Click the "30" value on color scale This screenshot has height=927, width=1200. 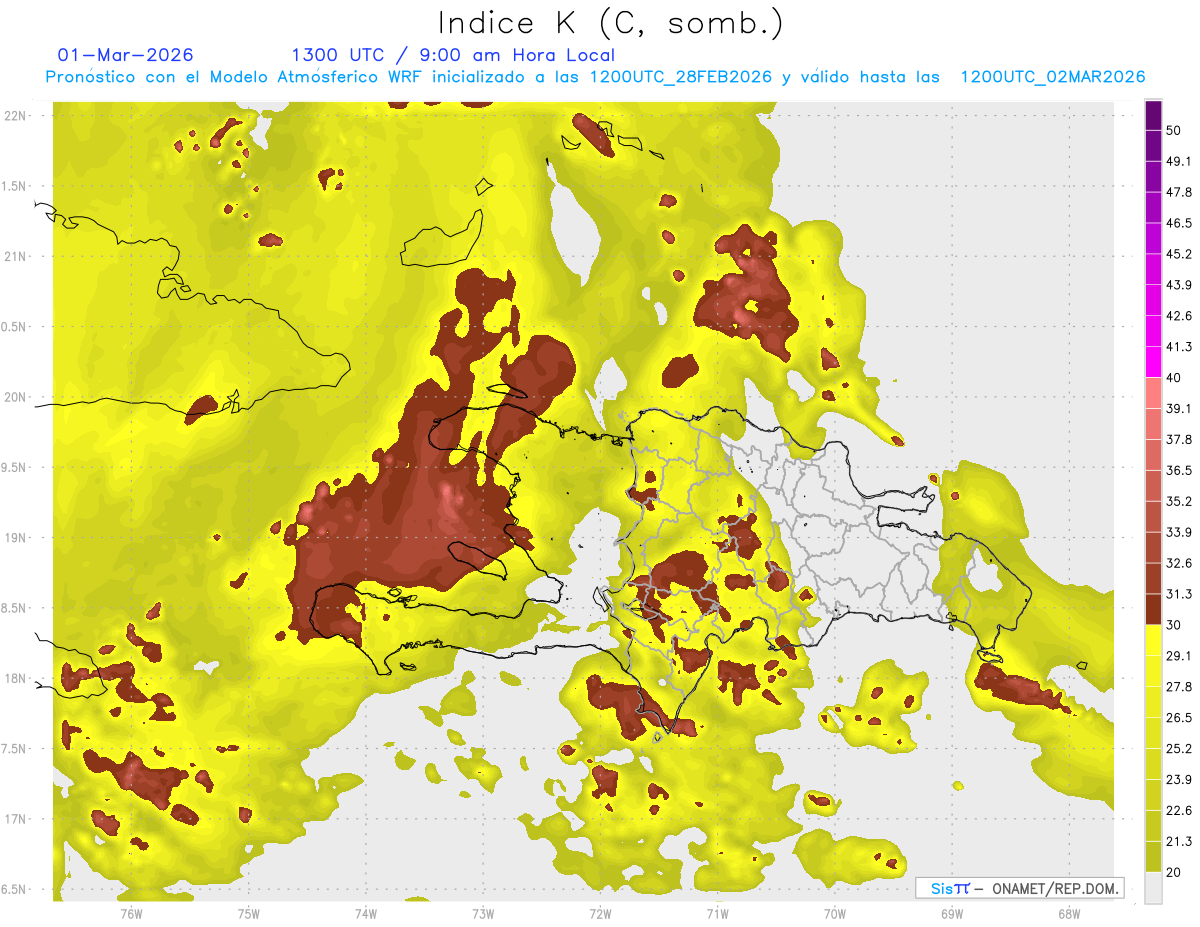click(1174, 625)
